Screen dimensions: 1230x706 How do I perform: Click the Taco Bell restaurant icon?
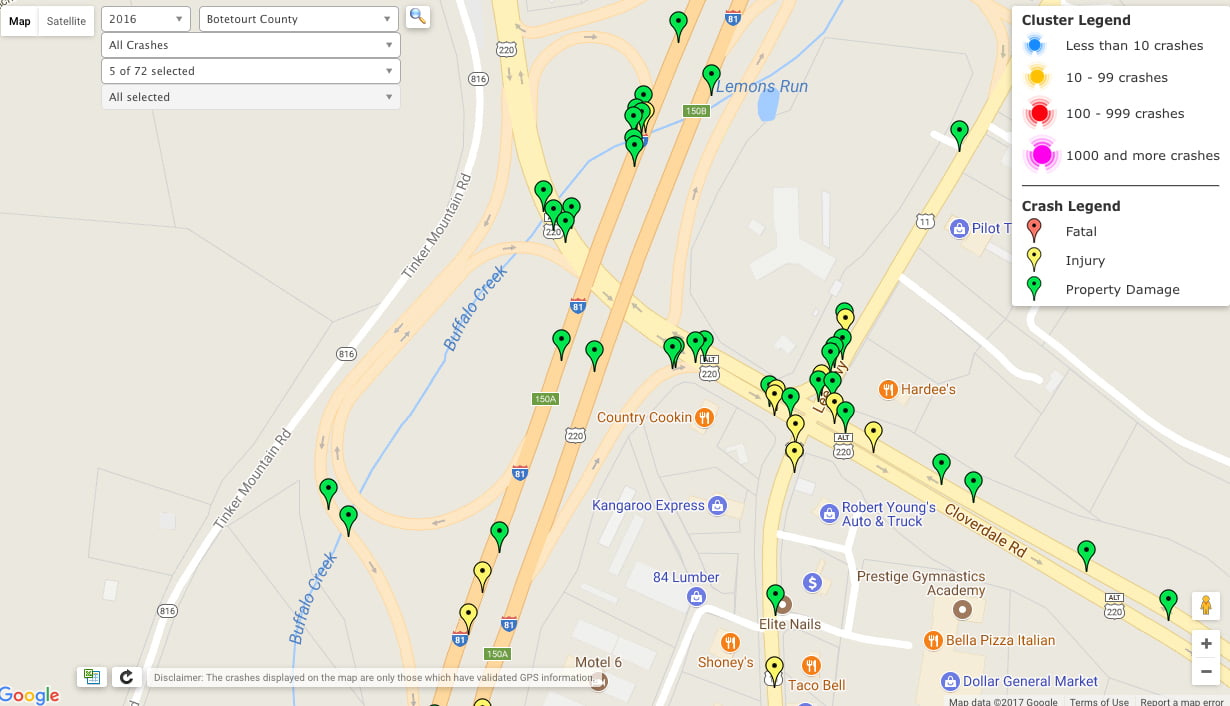click(x=810, y=666)
